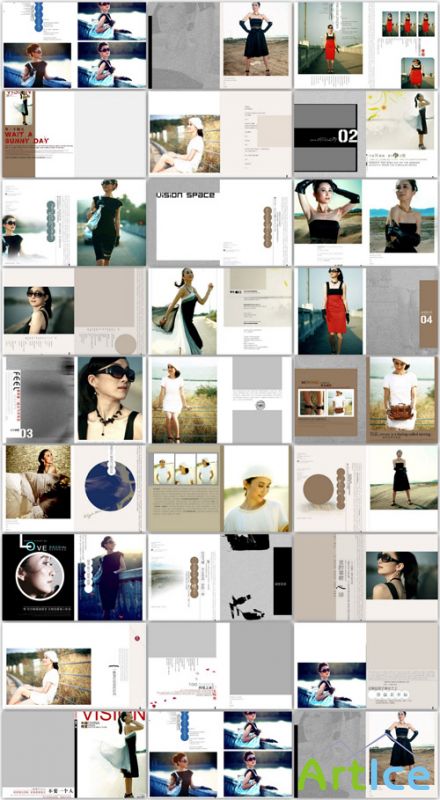The height and width of the screenshot is (800, 440).
Task: Open the FEEL 03 gray page
Action: (38, 399)
